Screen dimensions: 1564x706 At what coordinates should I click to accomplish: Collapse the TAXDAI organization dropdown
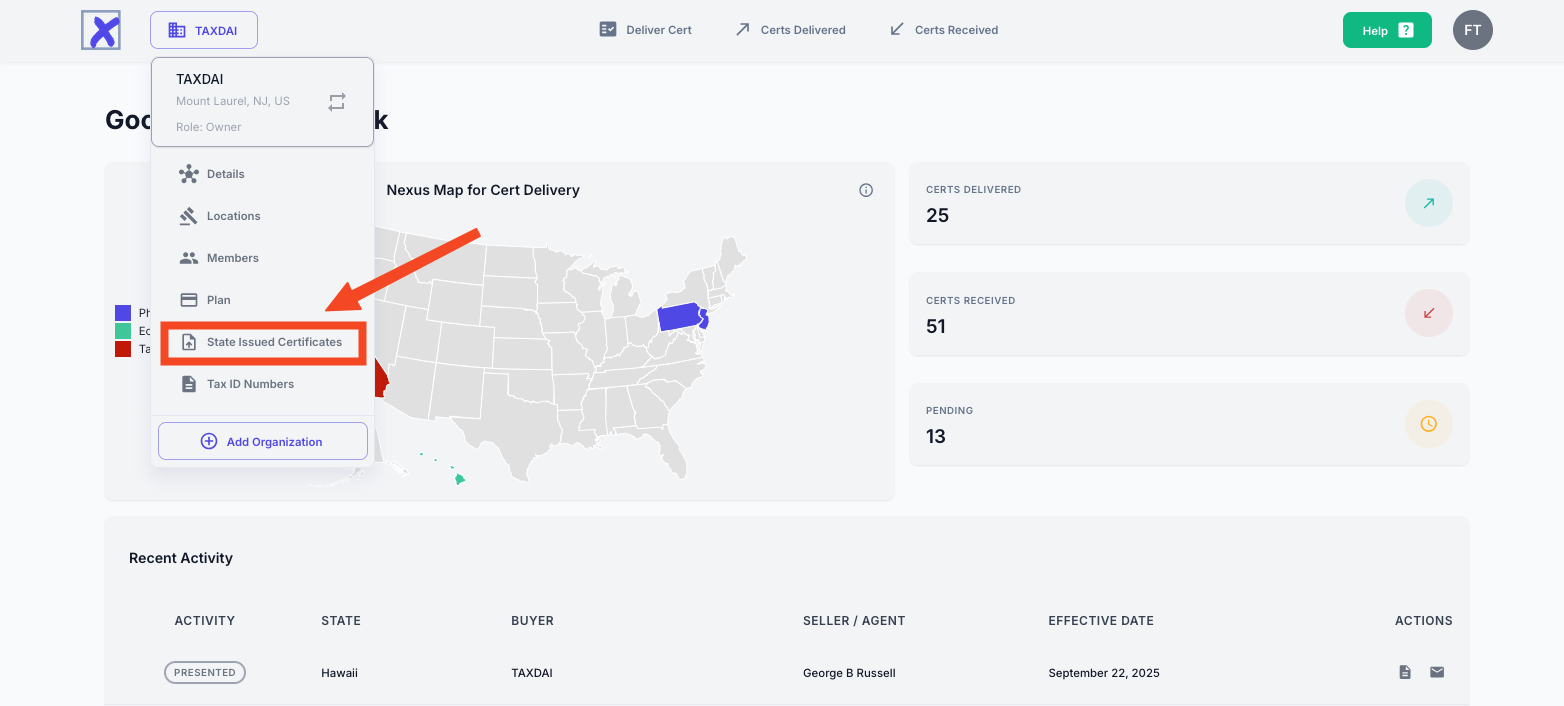coord(204,30)
